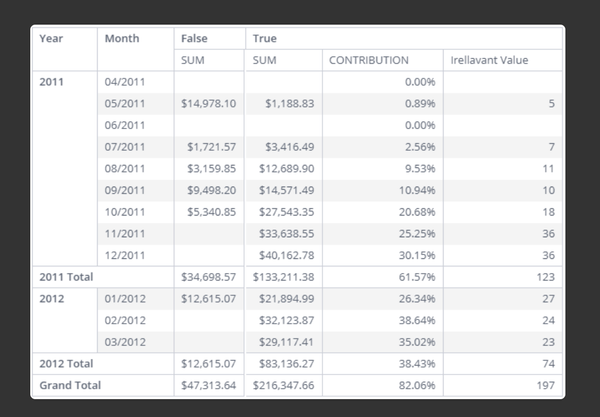The width and height of the screenshot is (600, 417).
Task: Click the Irellavant Value column header
Action: pyautogui.click(x=490, y=61)
